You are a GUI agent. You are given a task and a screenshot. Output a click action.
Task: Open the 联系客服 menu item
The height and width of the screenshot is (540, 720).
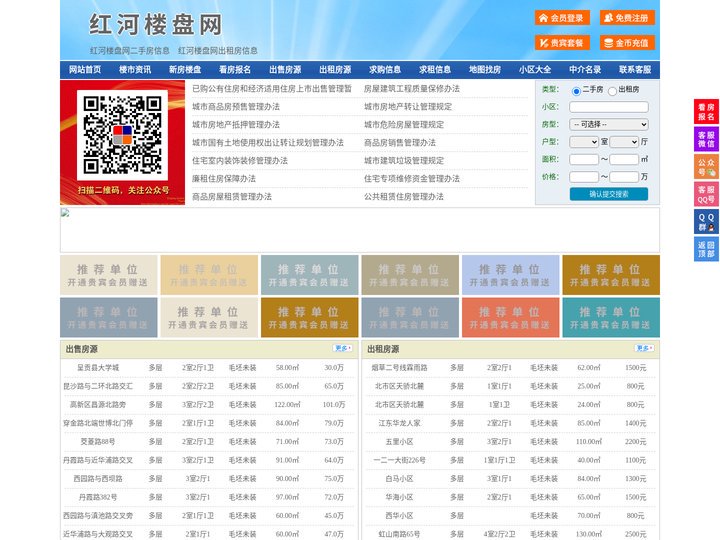point(635,70)
